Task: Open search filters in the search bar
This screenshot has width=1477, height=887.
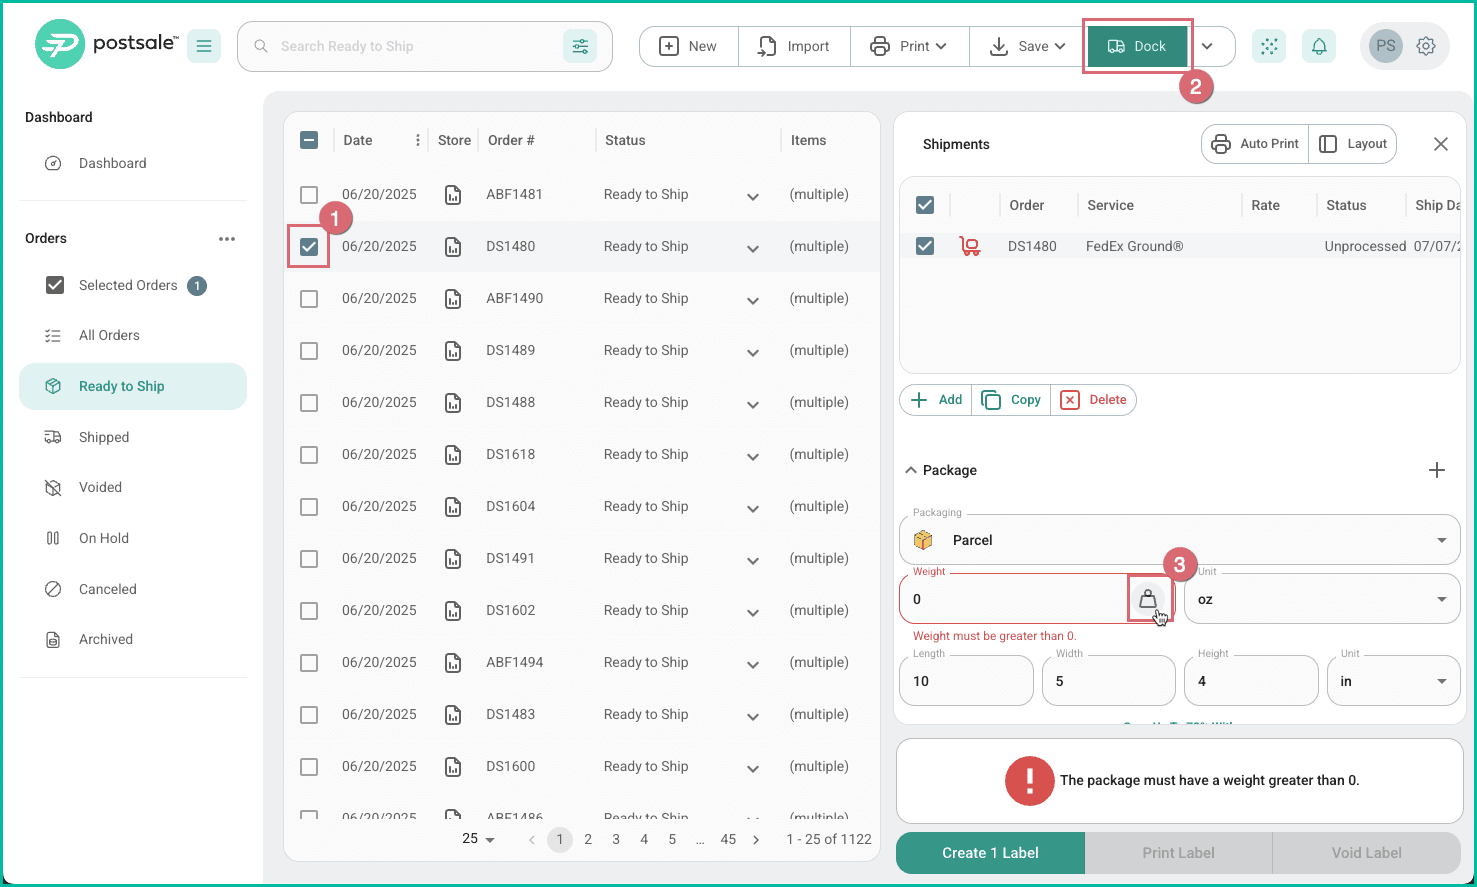Action: pyautogui.click(x=580, y=45)
